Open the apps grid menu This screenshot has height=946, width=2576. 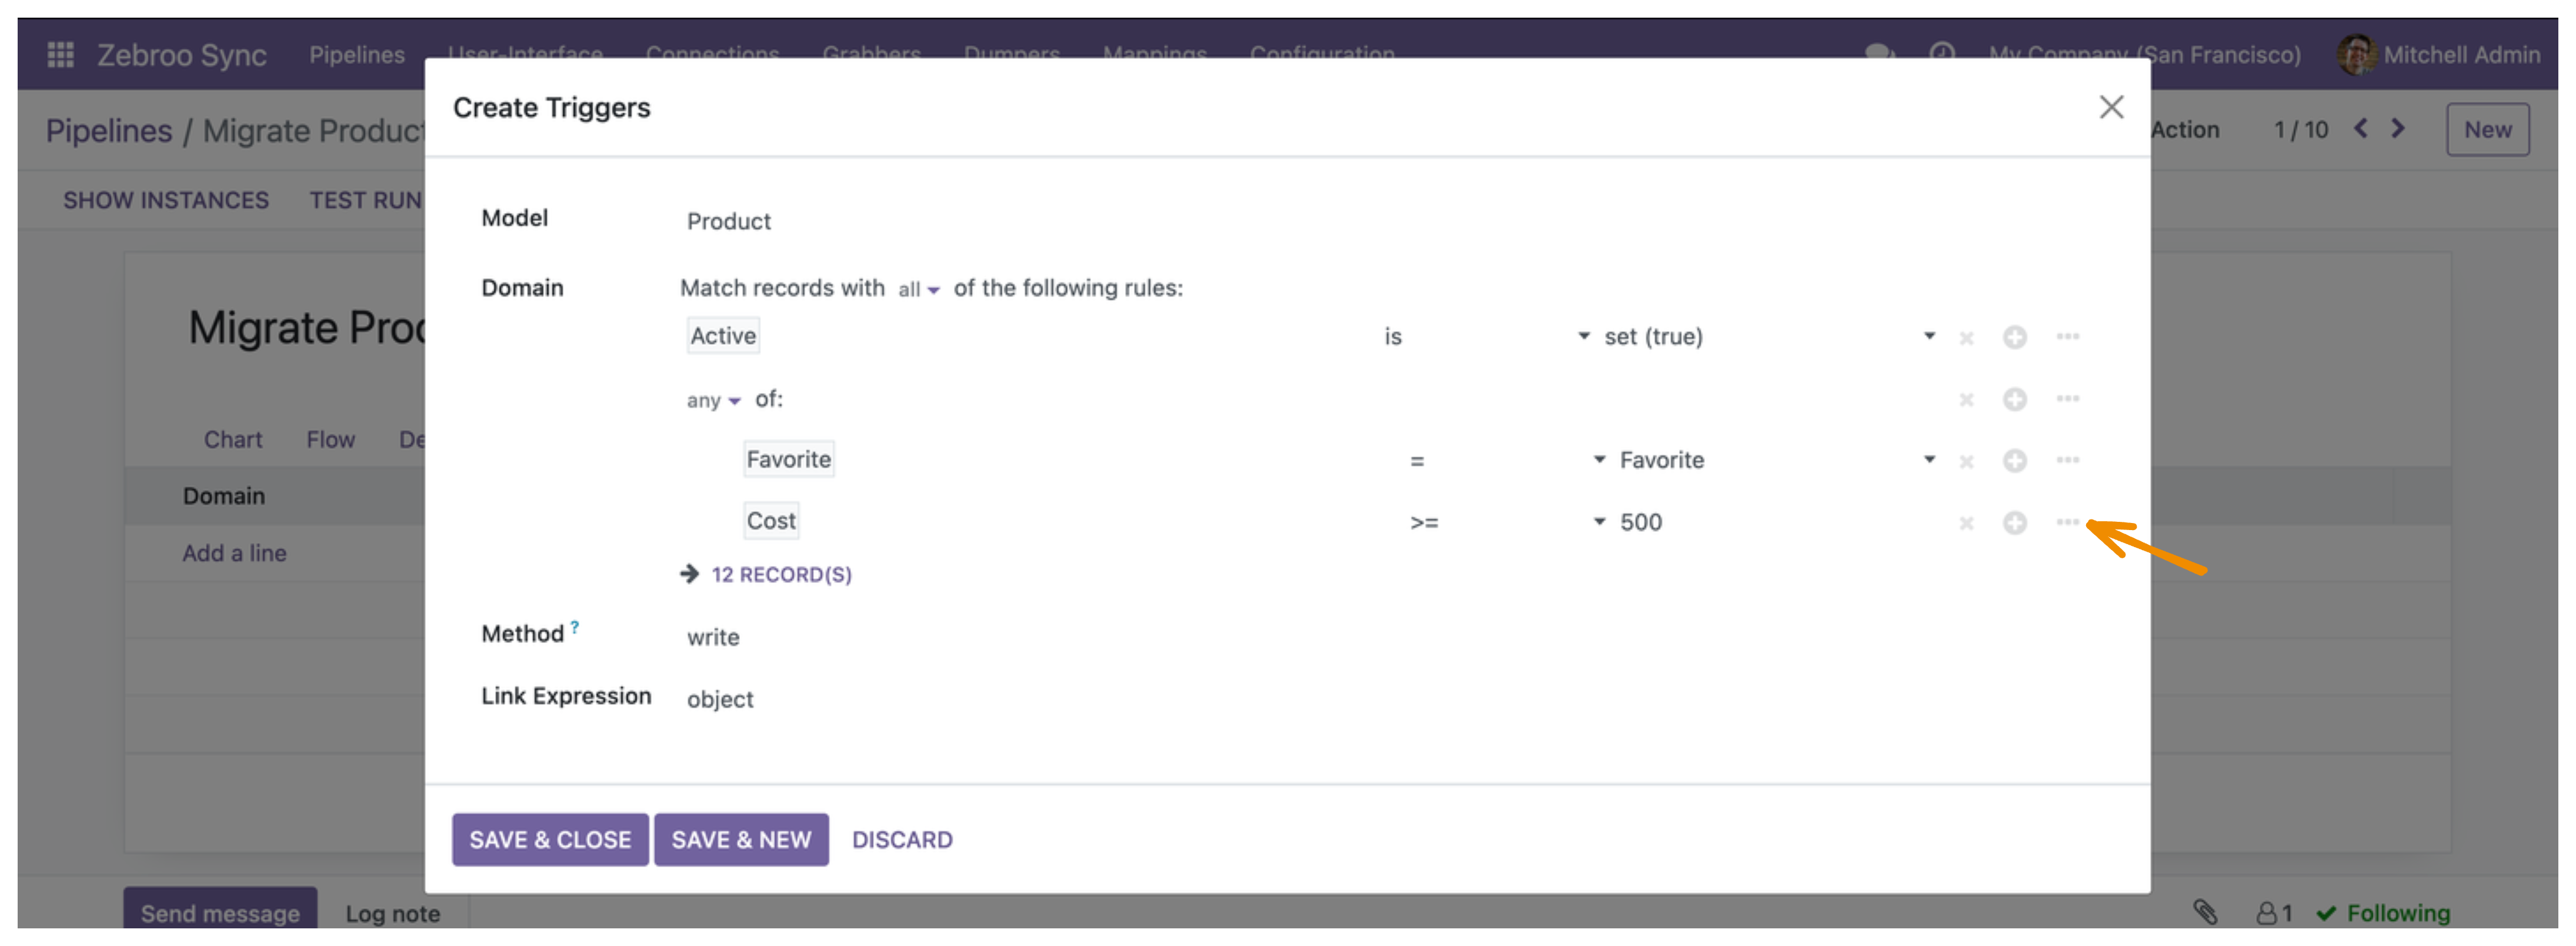pyautogui.click(x=61, y=54)
